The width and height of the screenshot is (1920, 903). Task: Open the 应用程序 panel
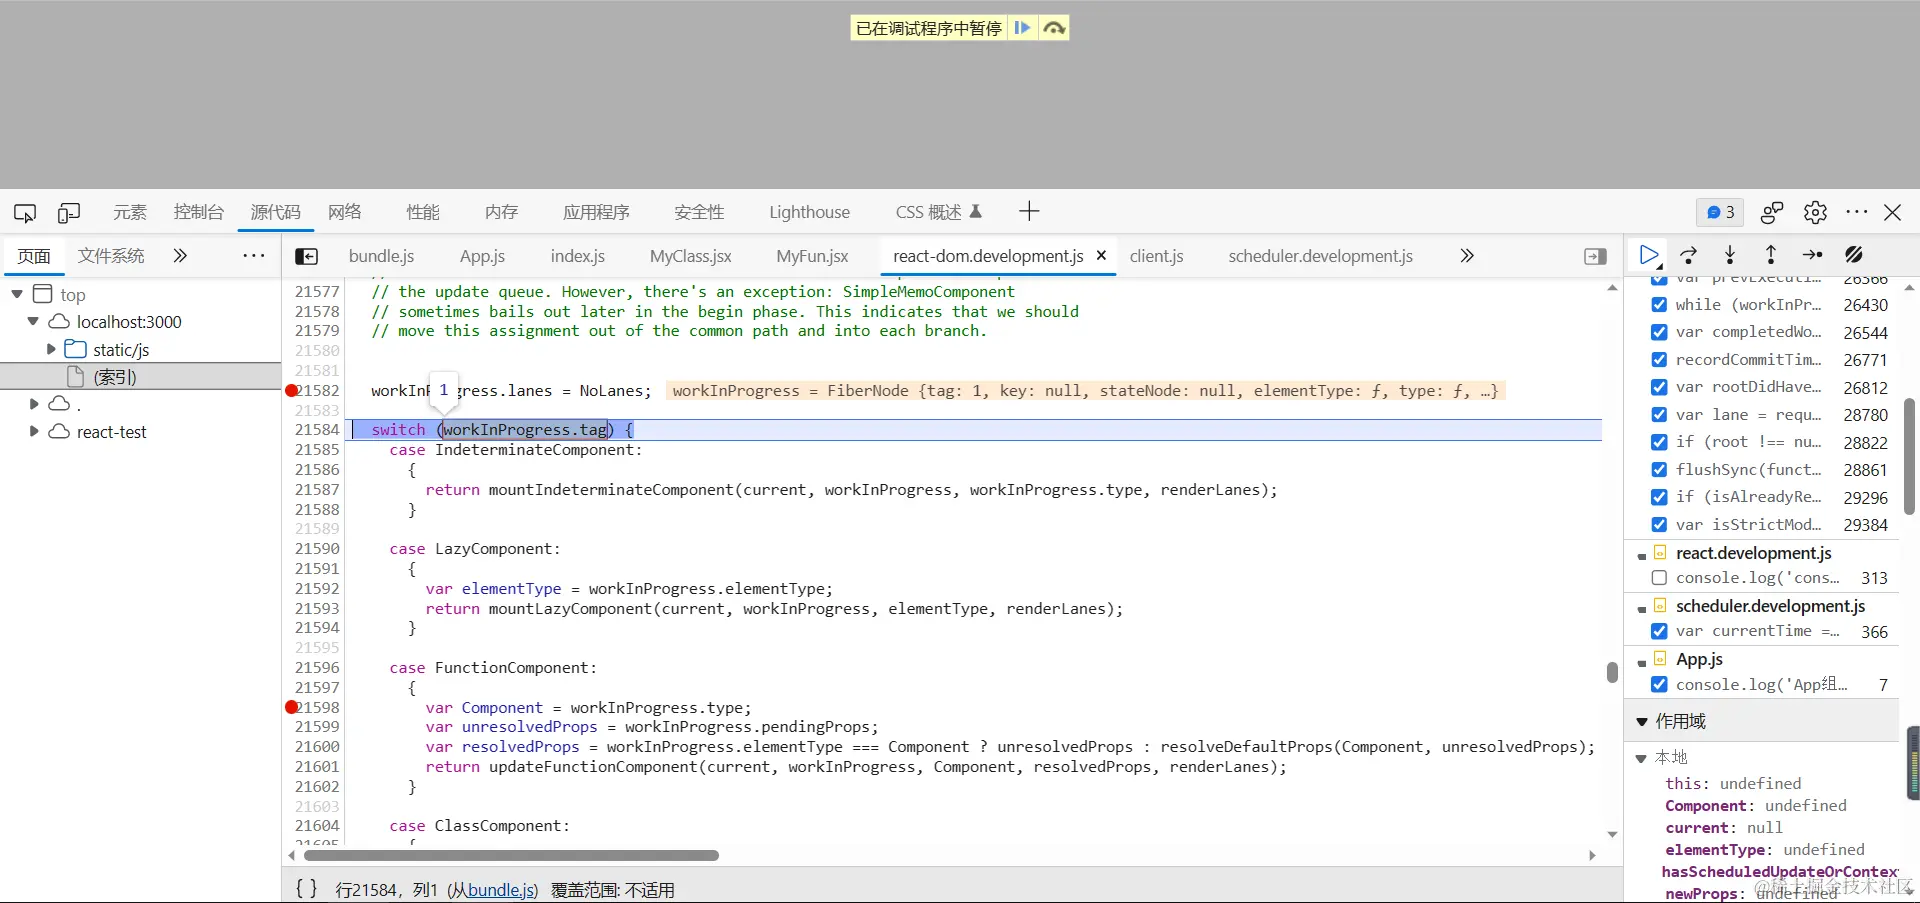pos(596,212)
